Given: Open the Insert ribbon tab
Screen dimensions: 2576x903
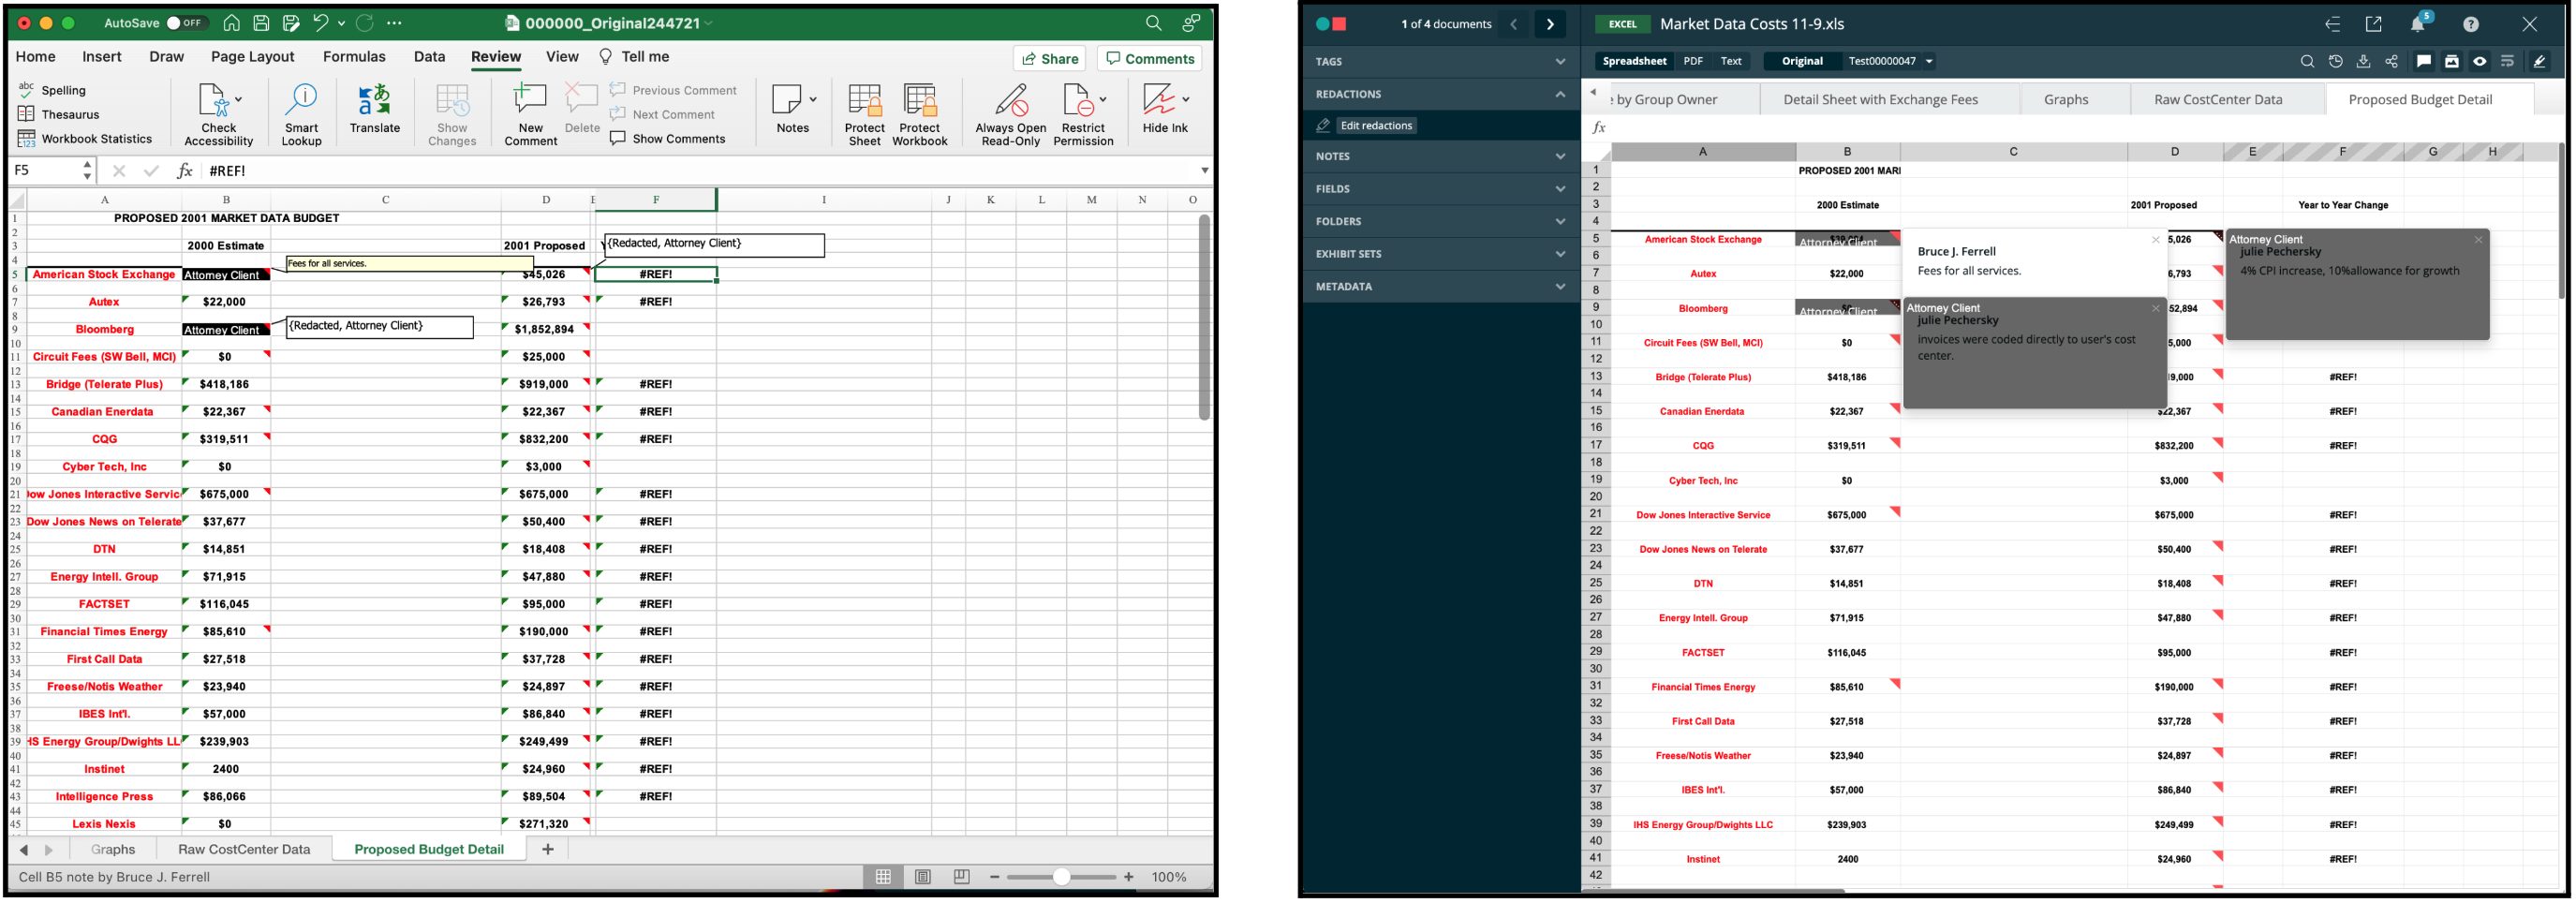Looking at the screenshot, I should (x=102, y=57).
